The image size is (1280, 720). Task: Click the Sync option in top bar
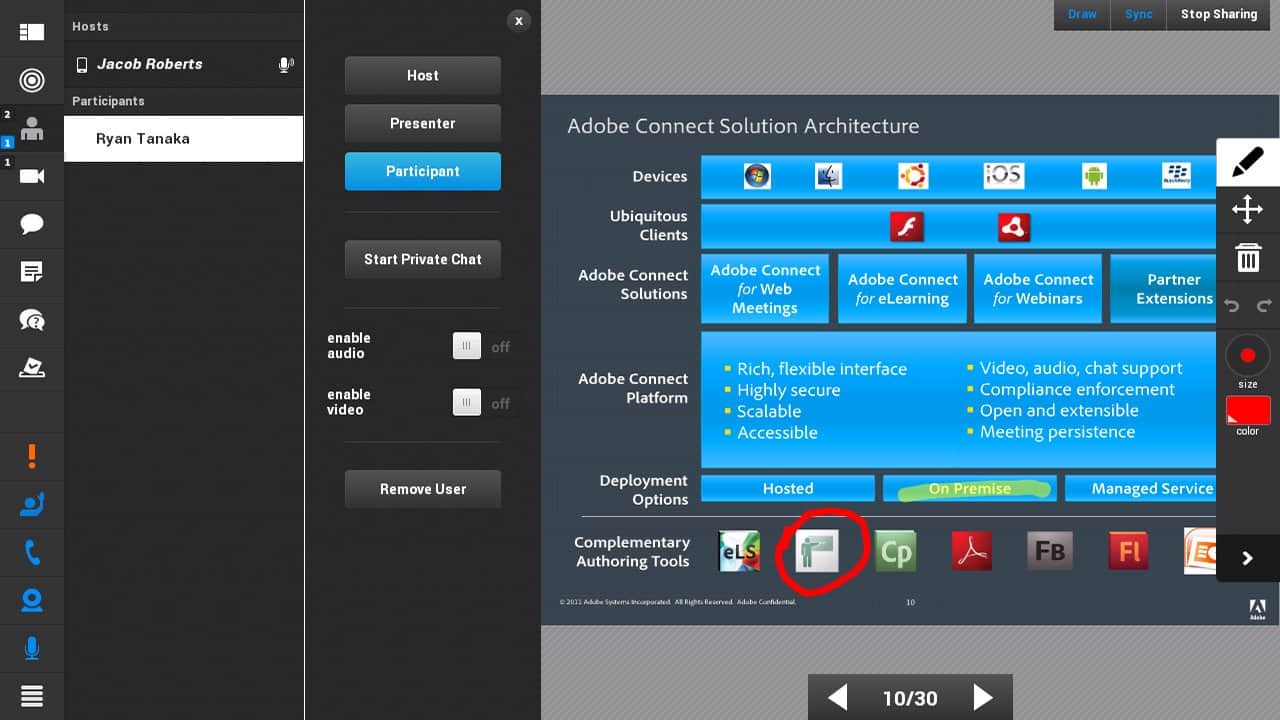(1138, 15)
